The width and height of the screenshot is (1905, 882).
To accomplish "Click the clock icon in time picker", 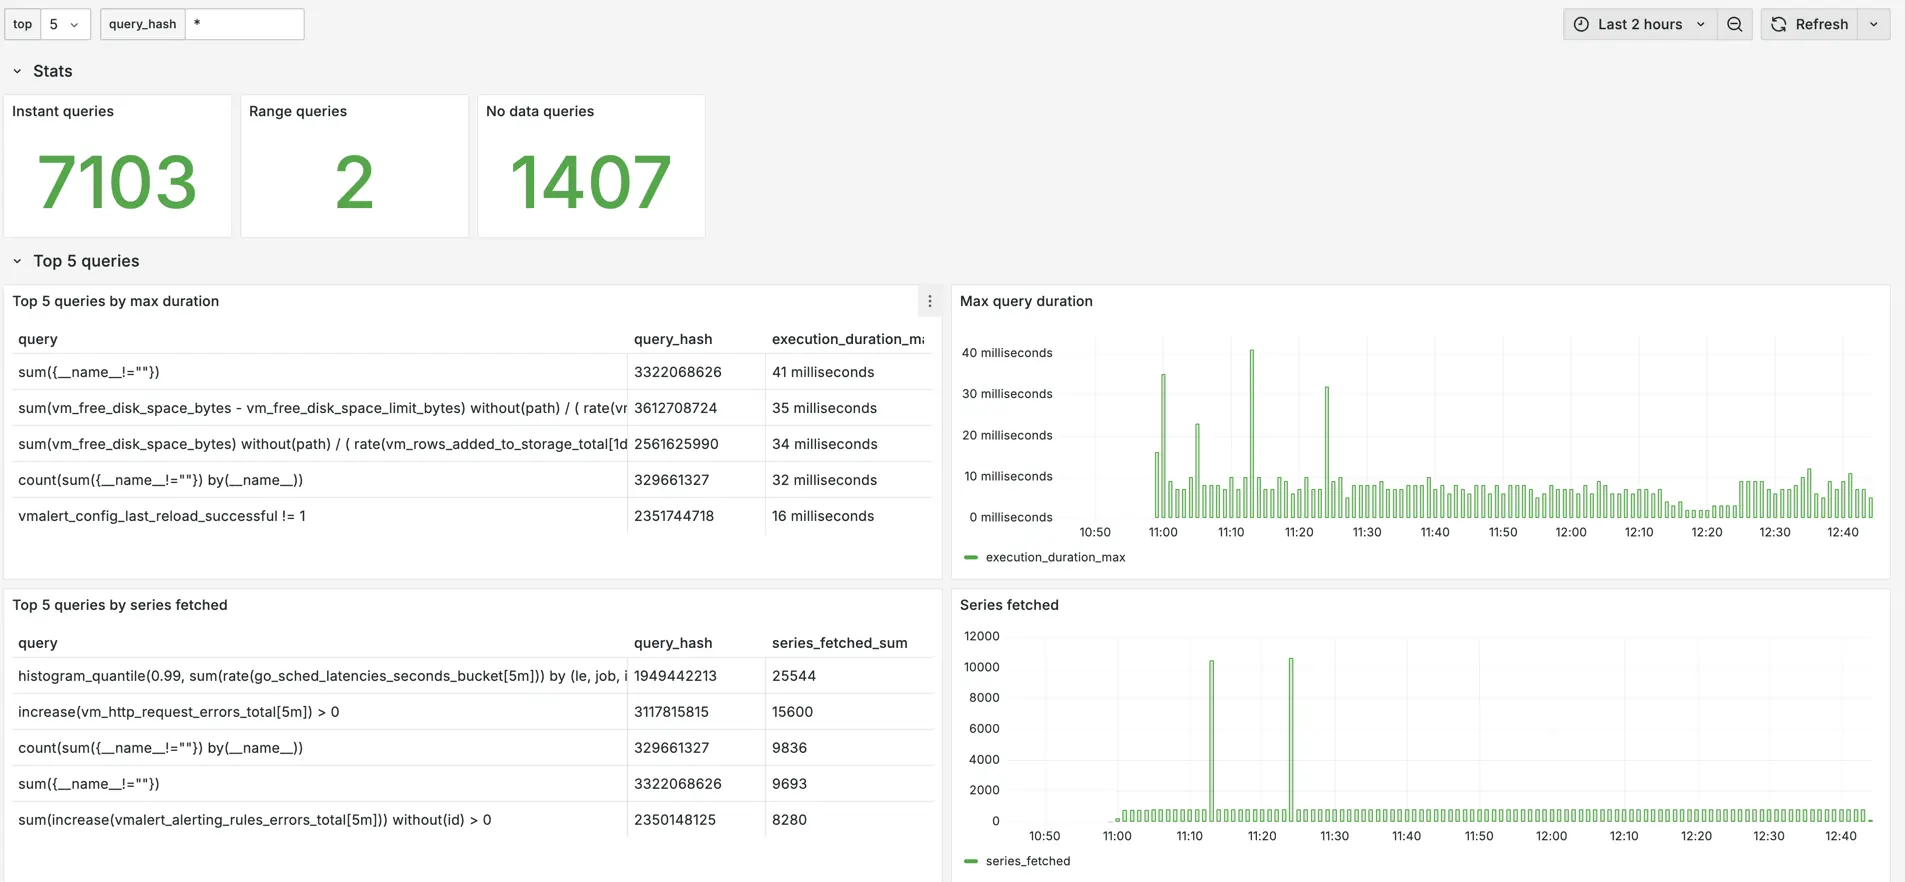I will (1581, 24).
